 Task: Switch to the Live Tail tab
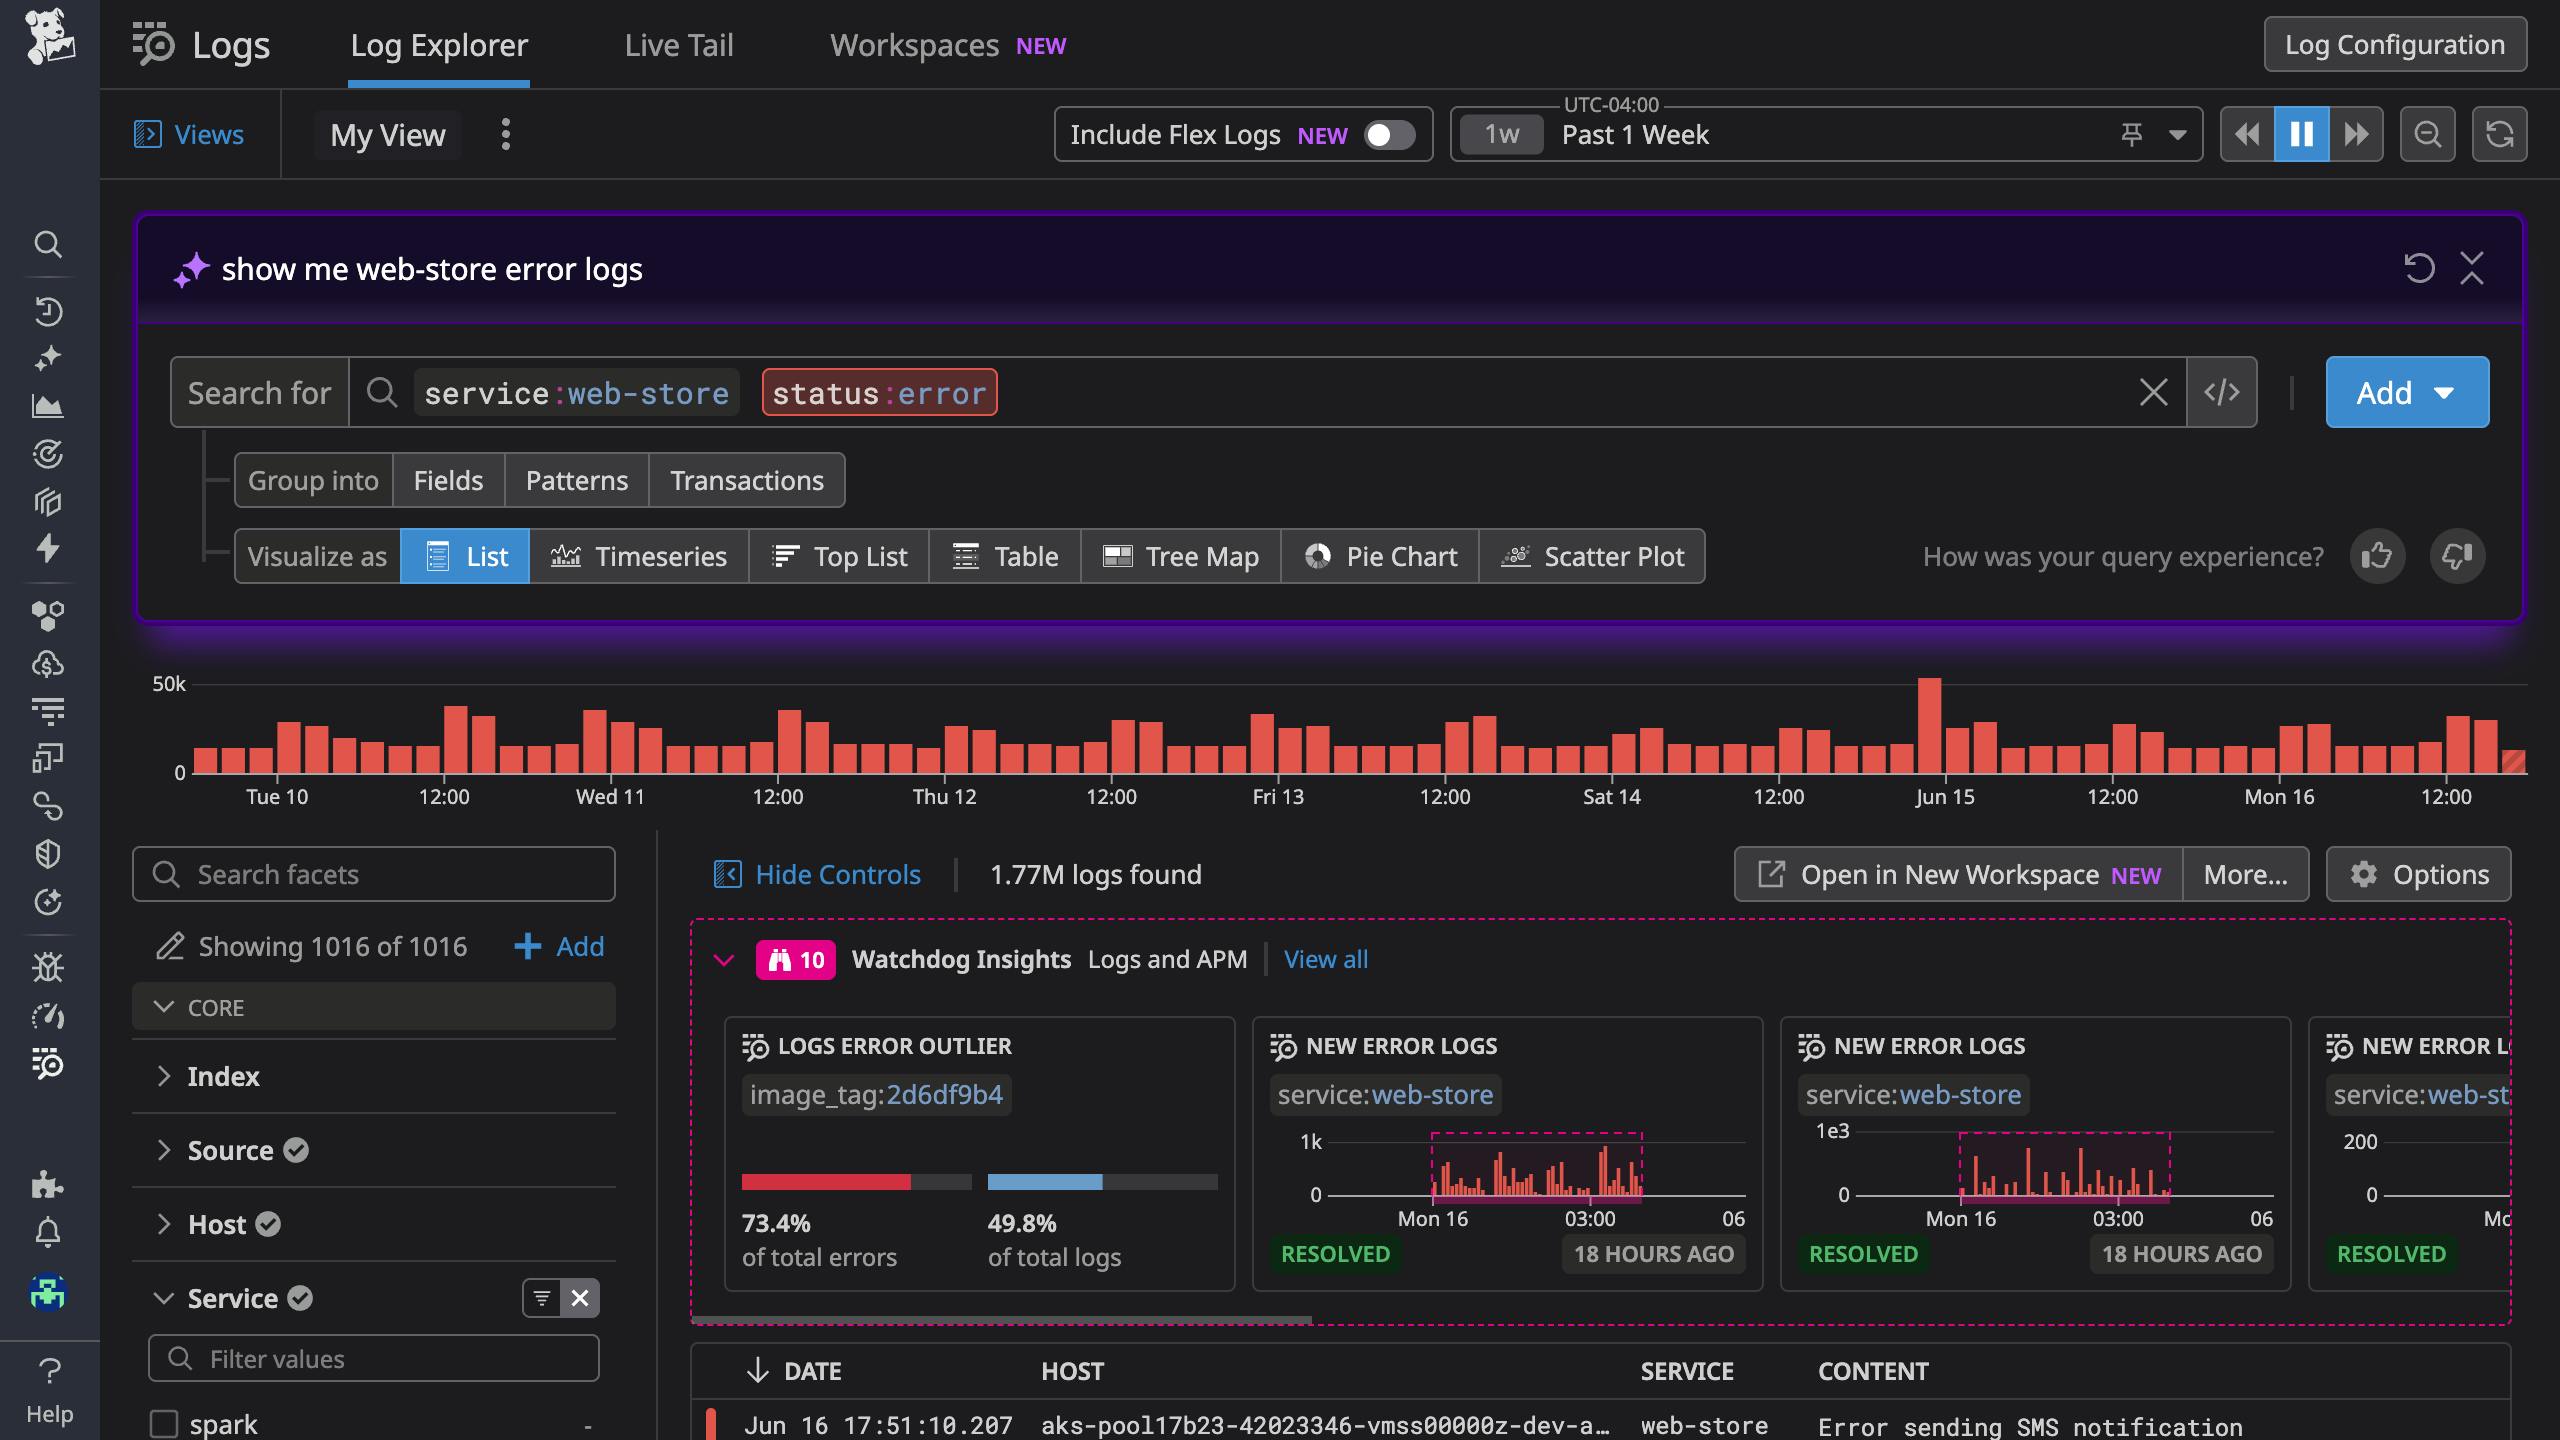(678, 45)
